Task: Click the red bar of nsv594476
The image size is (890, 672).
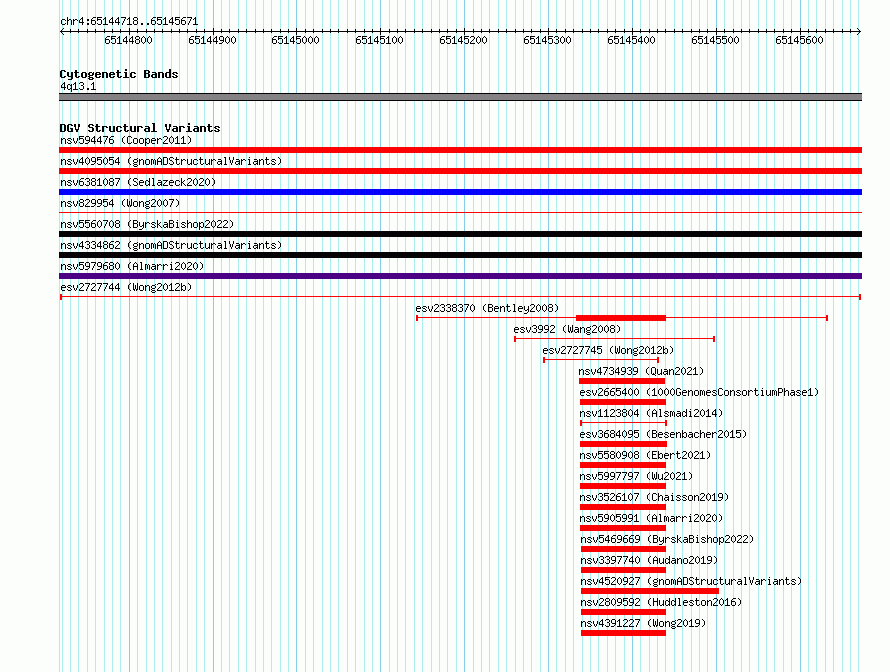Action: [460, 150]
